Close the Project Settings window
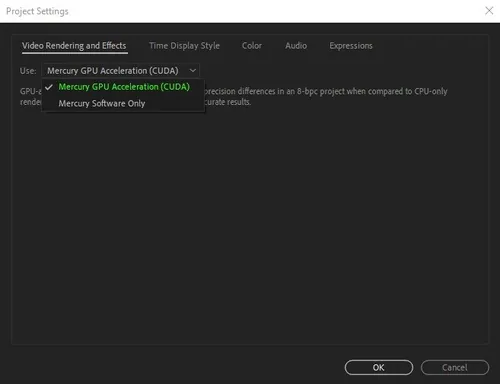 click(489, 11)
